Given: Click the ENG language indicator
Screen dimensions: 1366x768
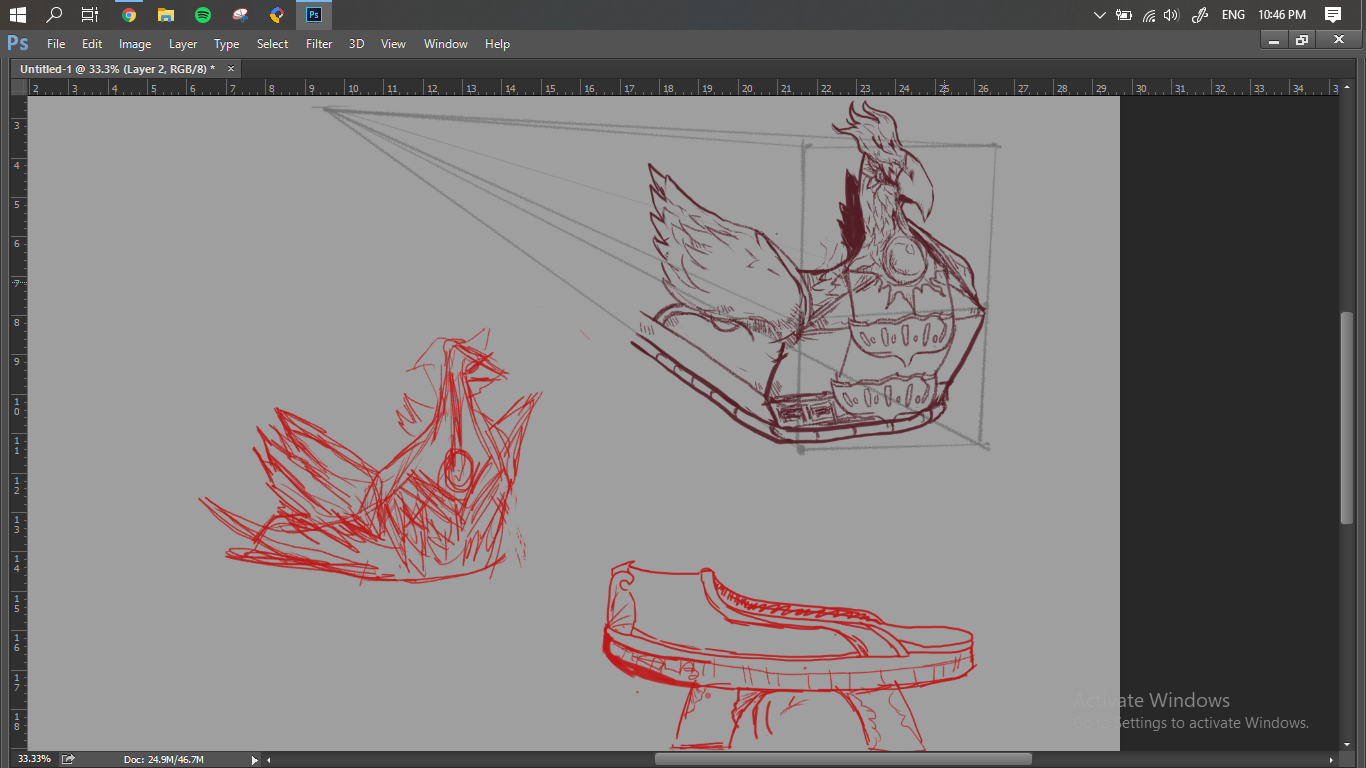Looking at the screenshot, I should point(1233,15).
